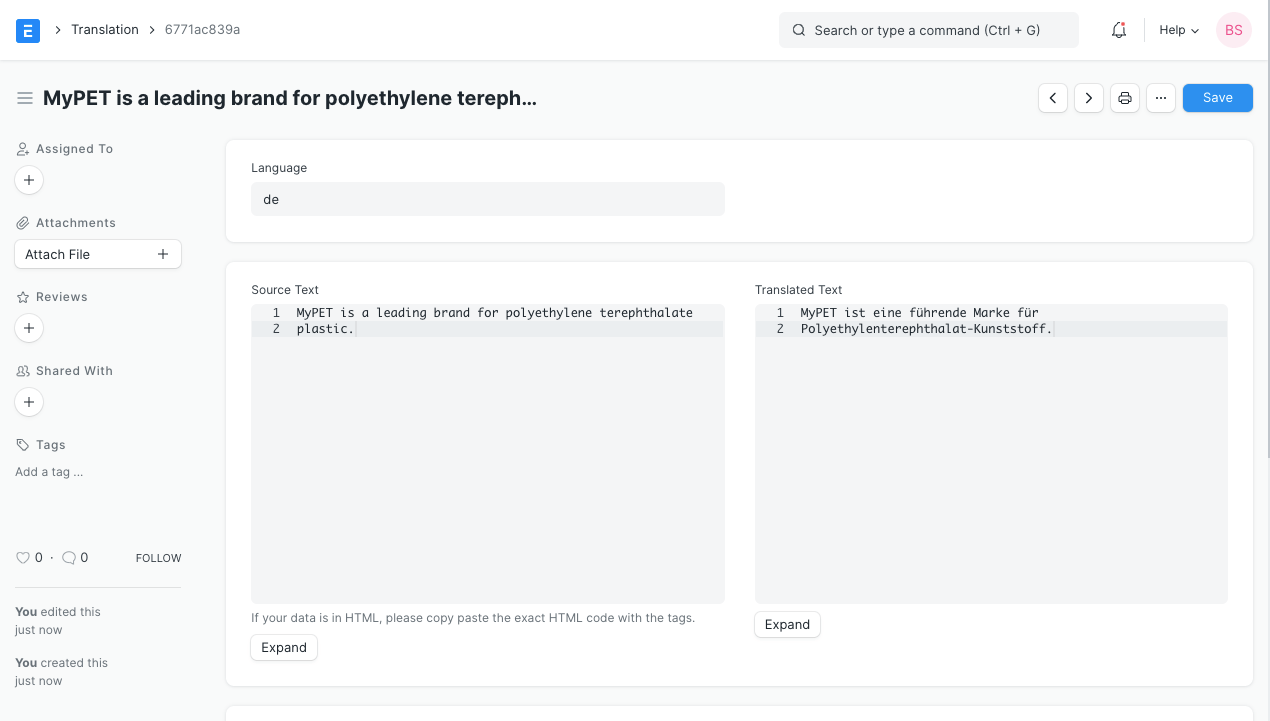Navigate to Translation breadcrumb

104,30
